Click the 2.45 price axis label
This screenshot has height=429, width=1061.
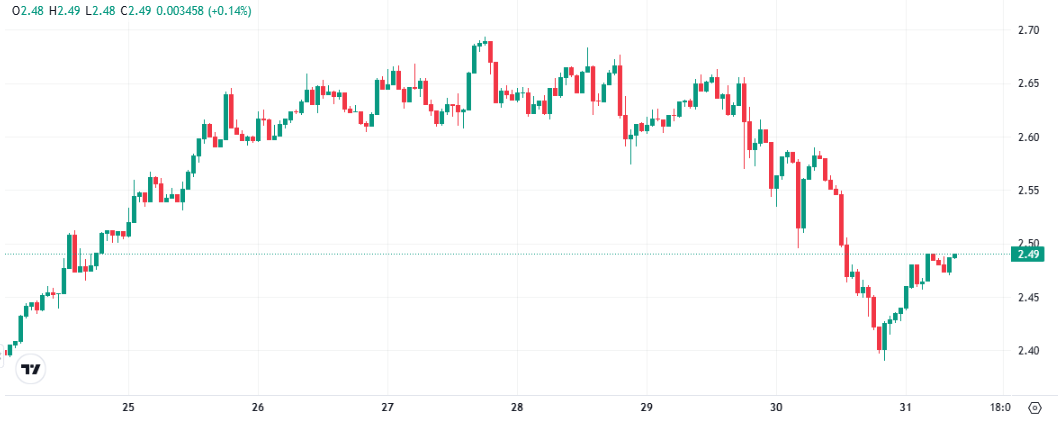tap(1029, 297)
